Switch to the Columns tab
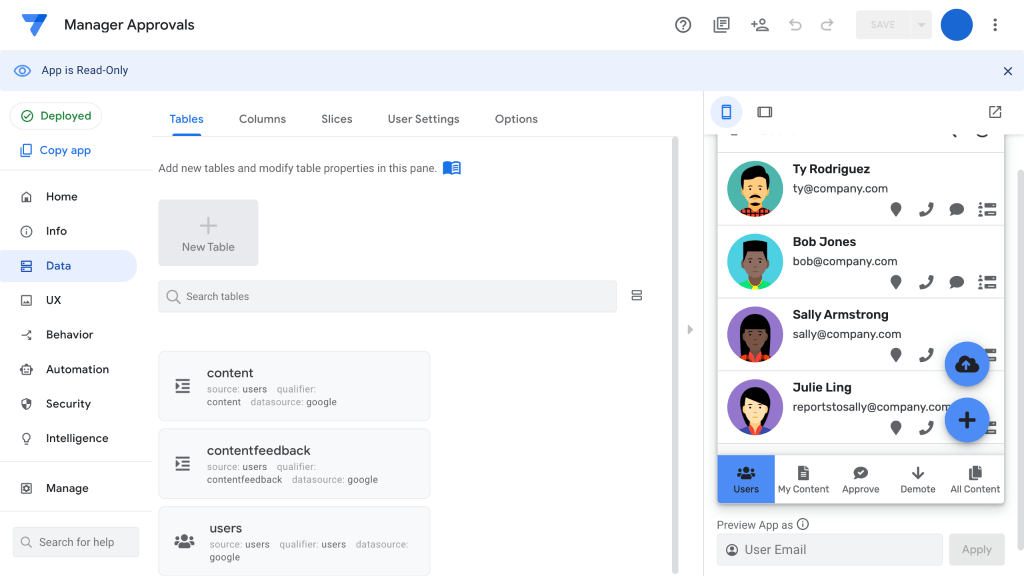Screen dimensions: 1024x576 262,119
